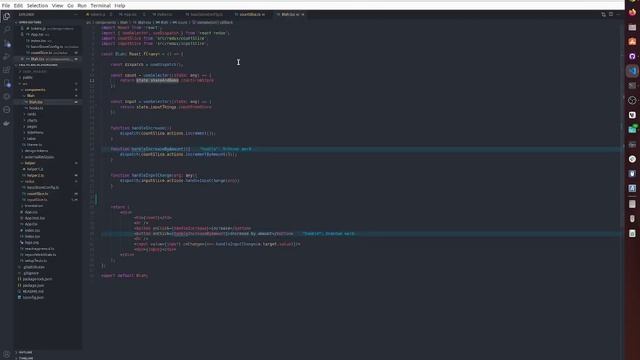The image size is (640, 360).
Task: Open reportWebVitals.ts in the file tree
Action: tap(40, 255)
